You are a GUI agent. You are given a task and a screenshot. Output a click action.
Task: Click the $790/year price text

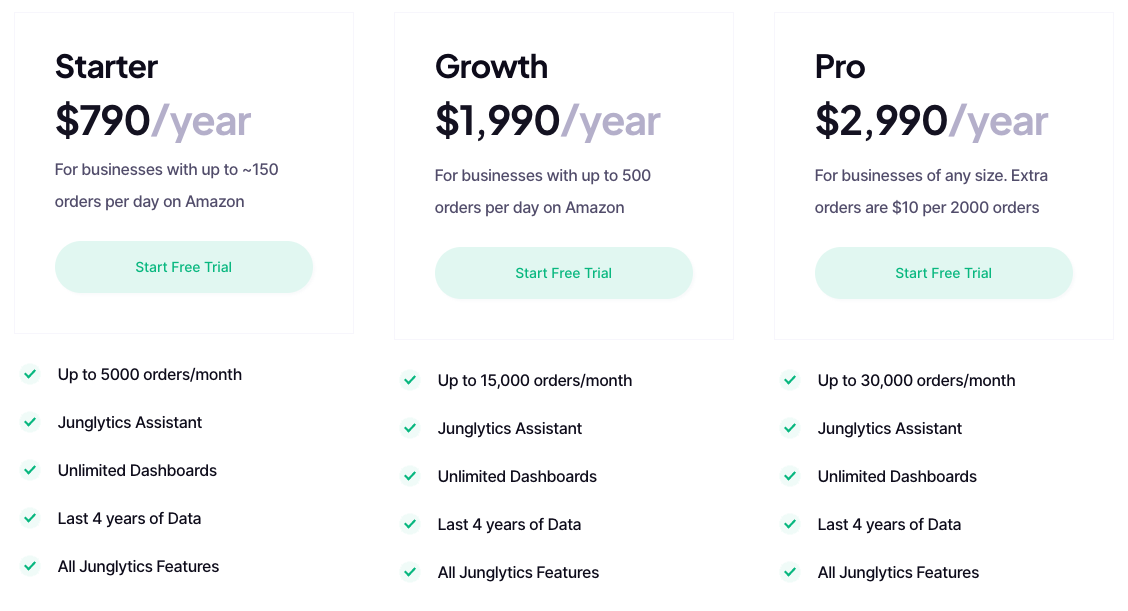click(x=153, y=121)
